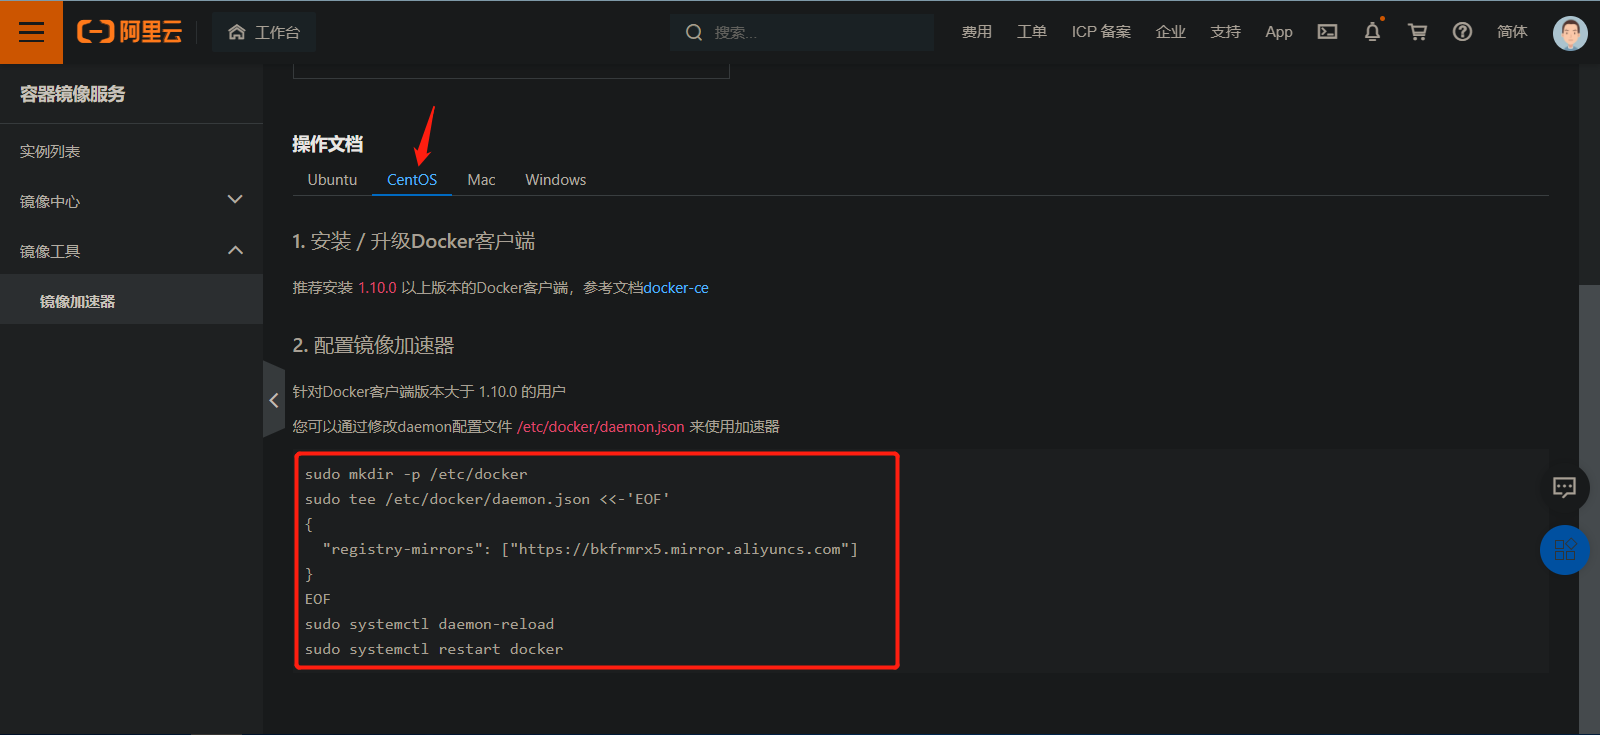Open the hamburger main menu
Viewport: 1600px width, 735px height.
31,32
